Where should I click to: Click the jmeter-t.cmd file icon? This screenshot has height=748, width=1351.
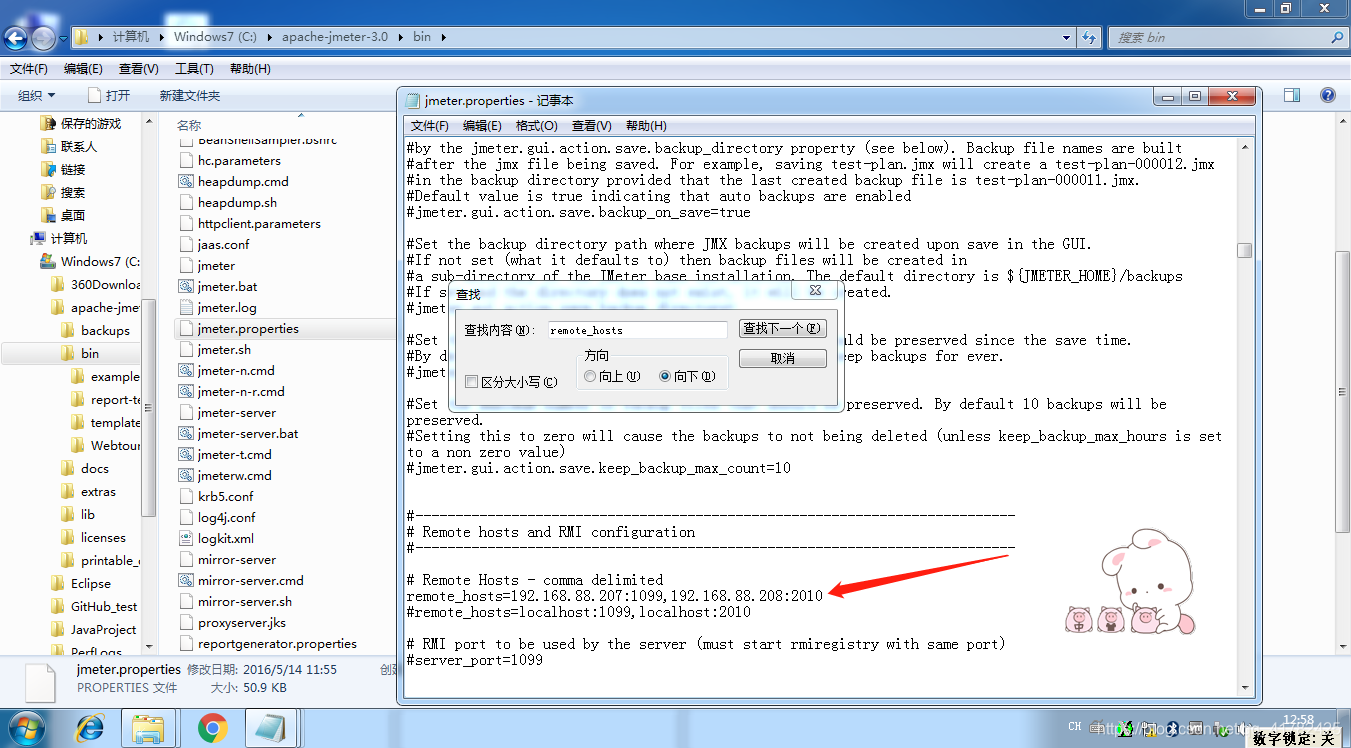[x=186, y=455]
